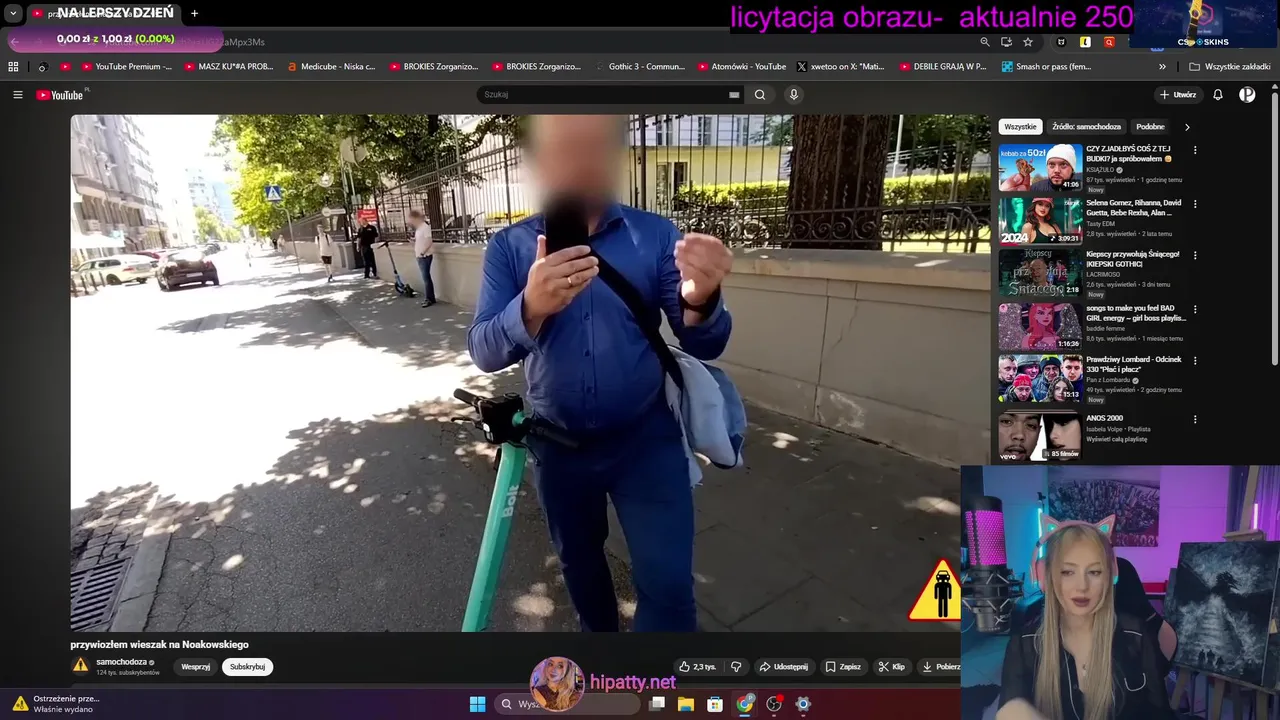The width and height of the screenshot is (1280, 720).
Task: Open YouTube notifications bell
Action: pyautogui.click(x=1218, y=95)
